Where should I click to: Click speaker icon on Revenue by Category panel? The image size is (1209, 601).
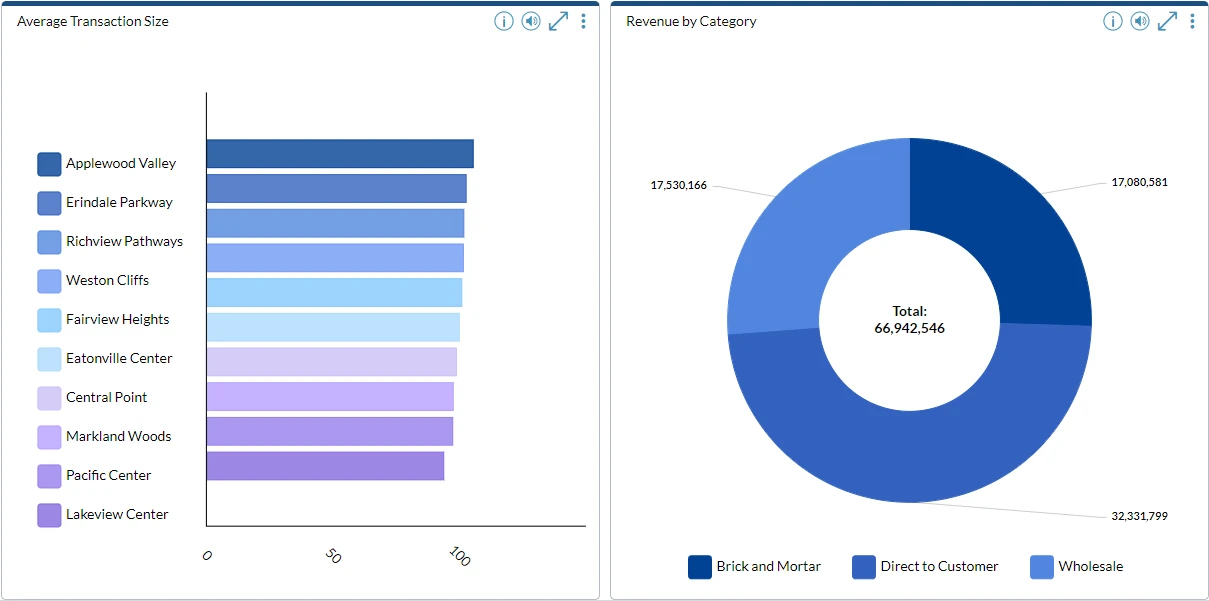point(1140,21)
